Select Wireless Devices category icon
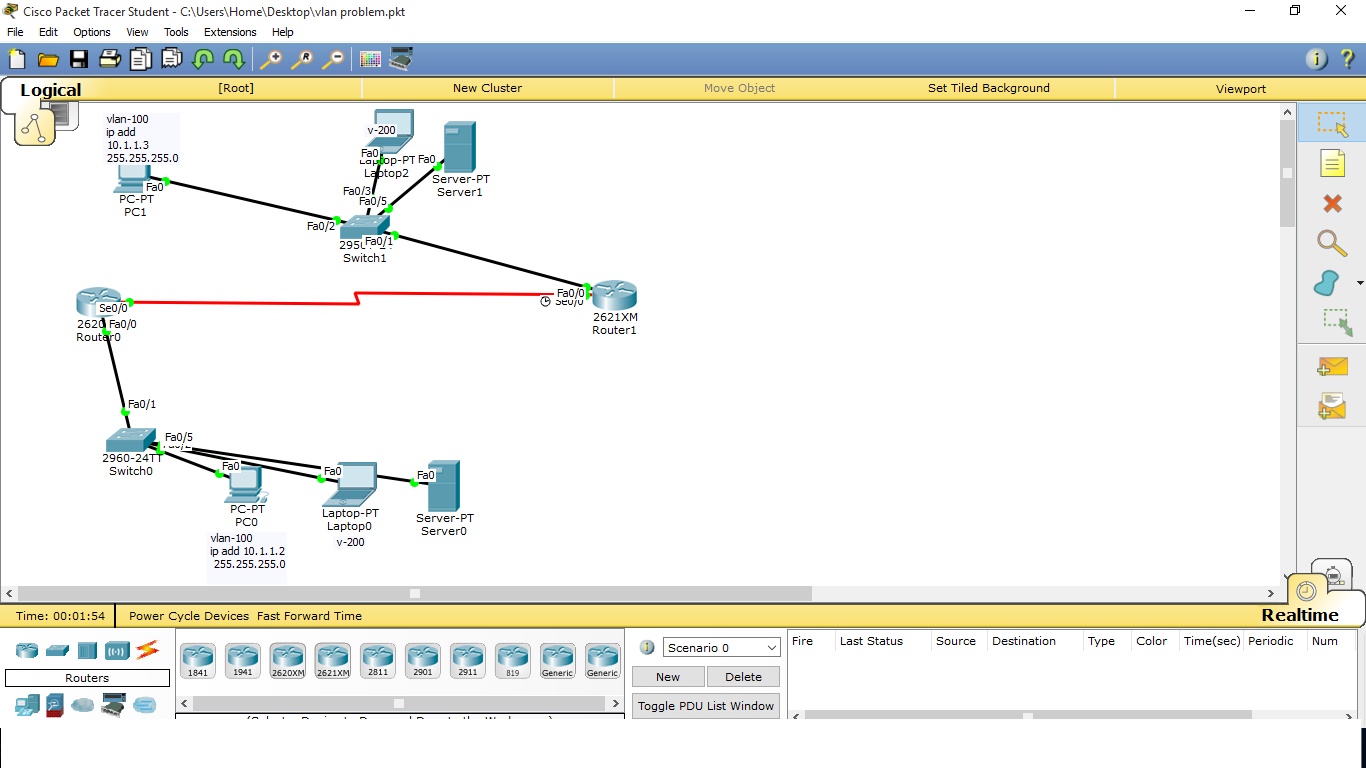Image resolution: width=1366 pixels, height=768 pixels. pyautogui.click(x=117, y=651)
